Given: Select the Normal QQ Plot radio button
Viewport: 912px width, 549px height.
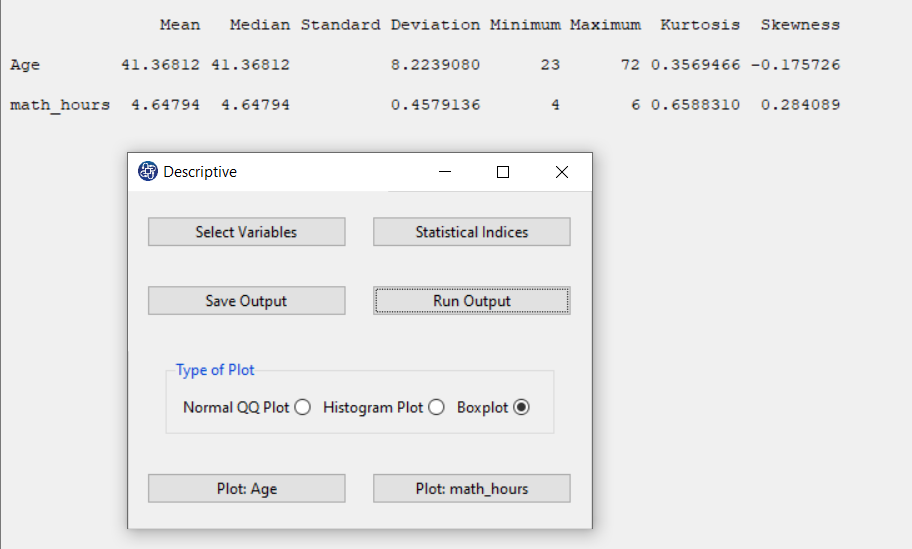Looking at the screenshot, I should [302, 407].
